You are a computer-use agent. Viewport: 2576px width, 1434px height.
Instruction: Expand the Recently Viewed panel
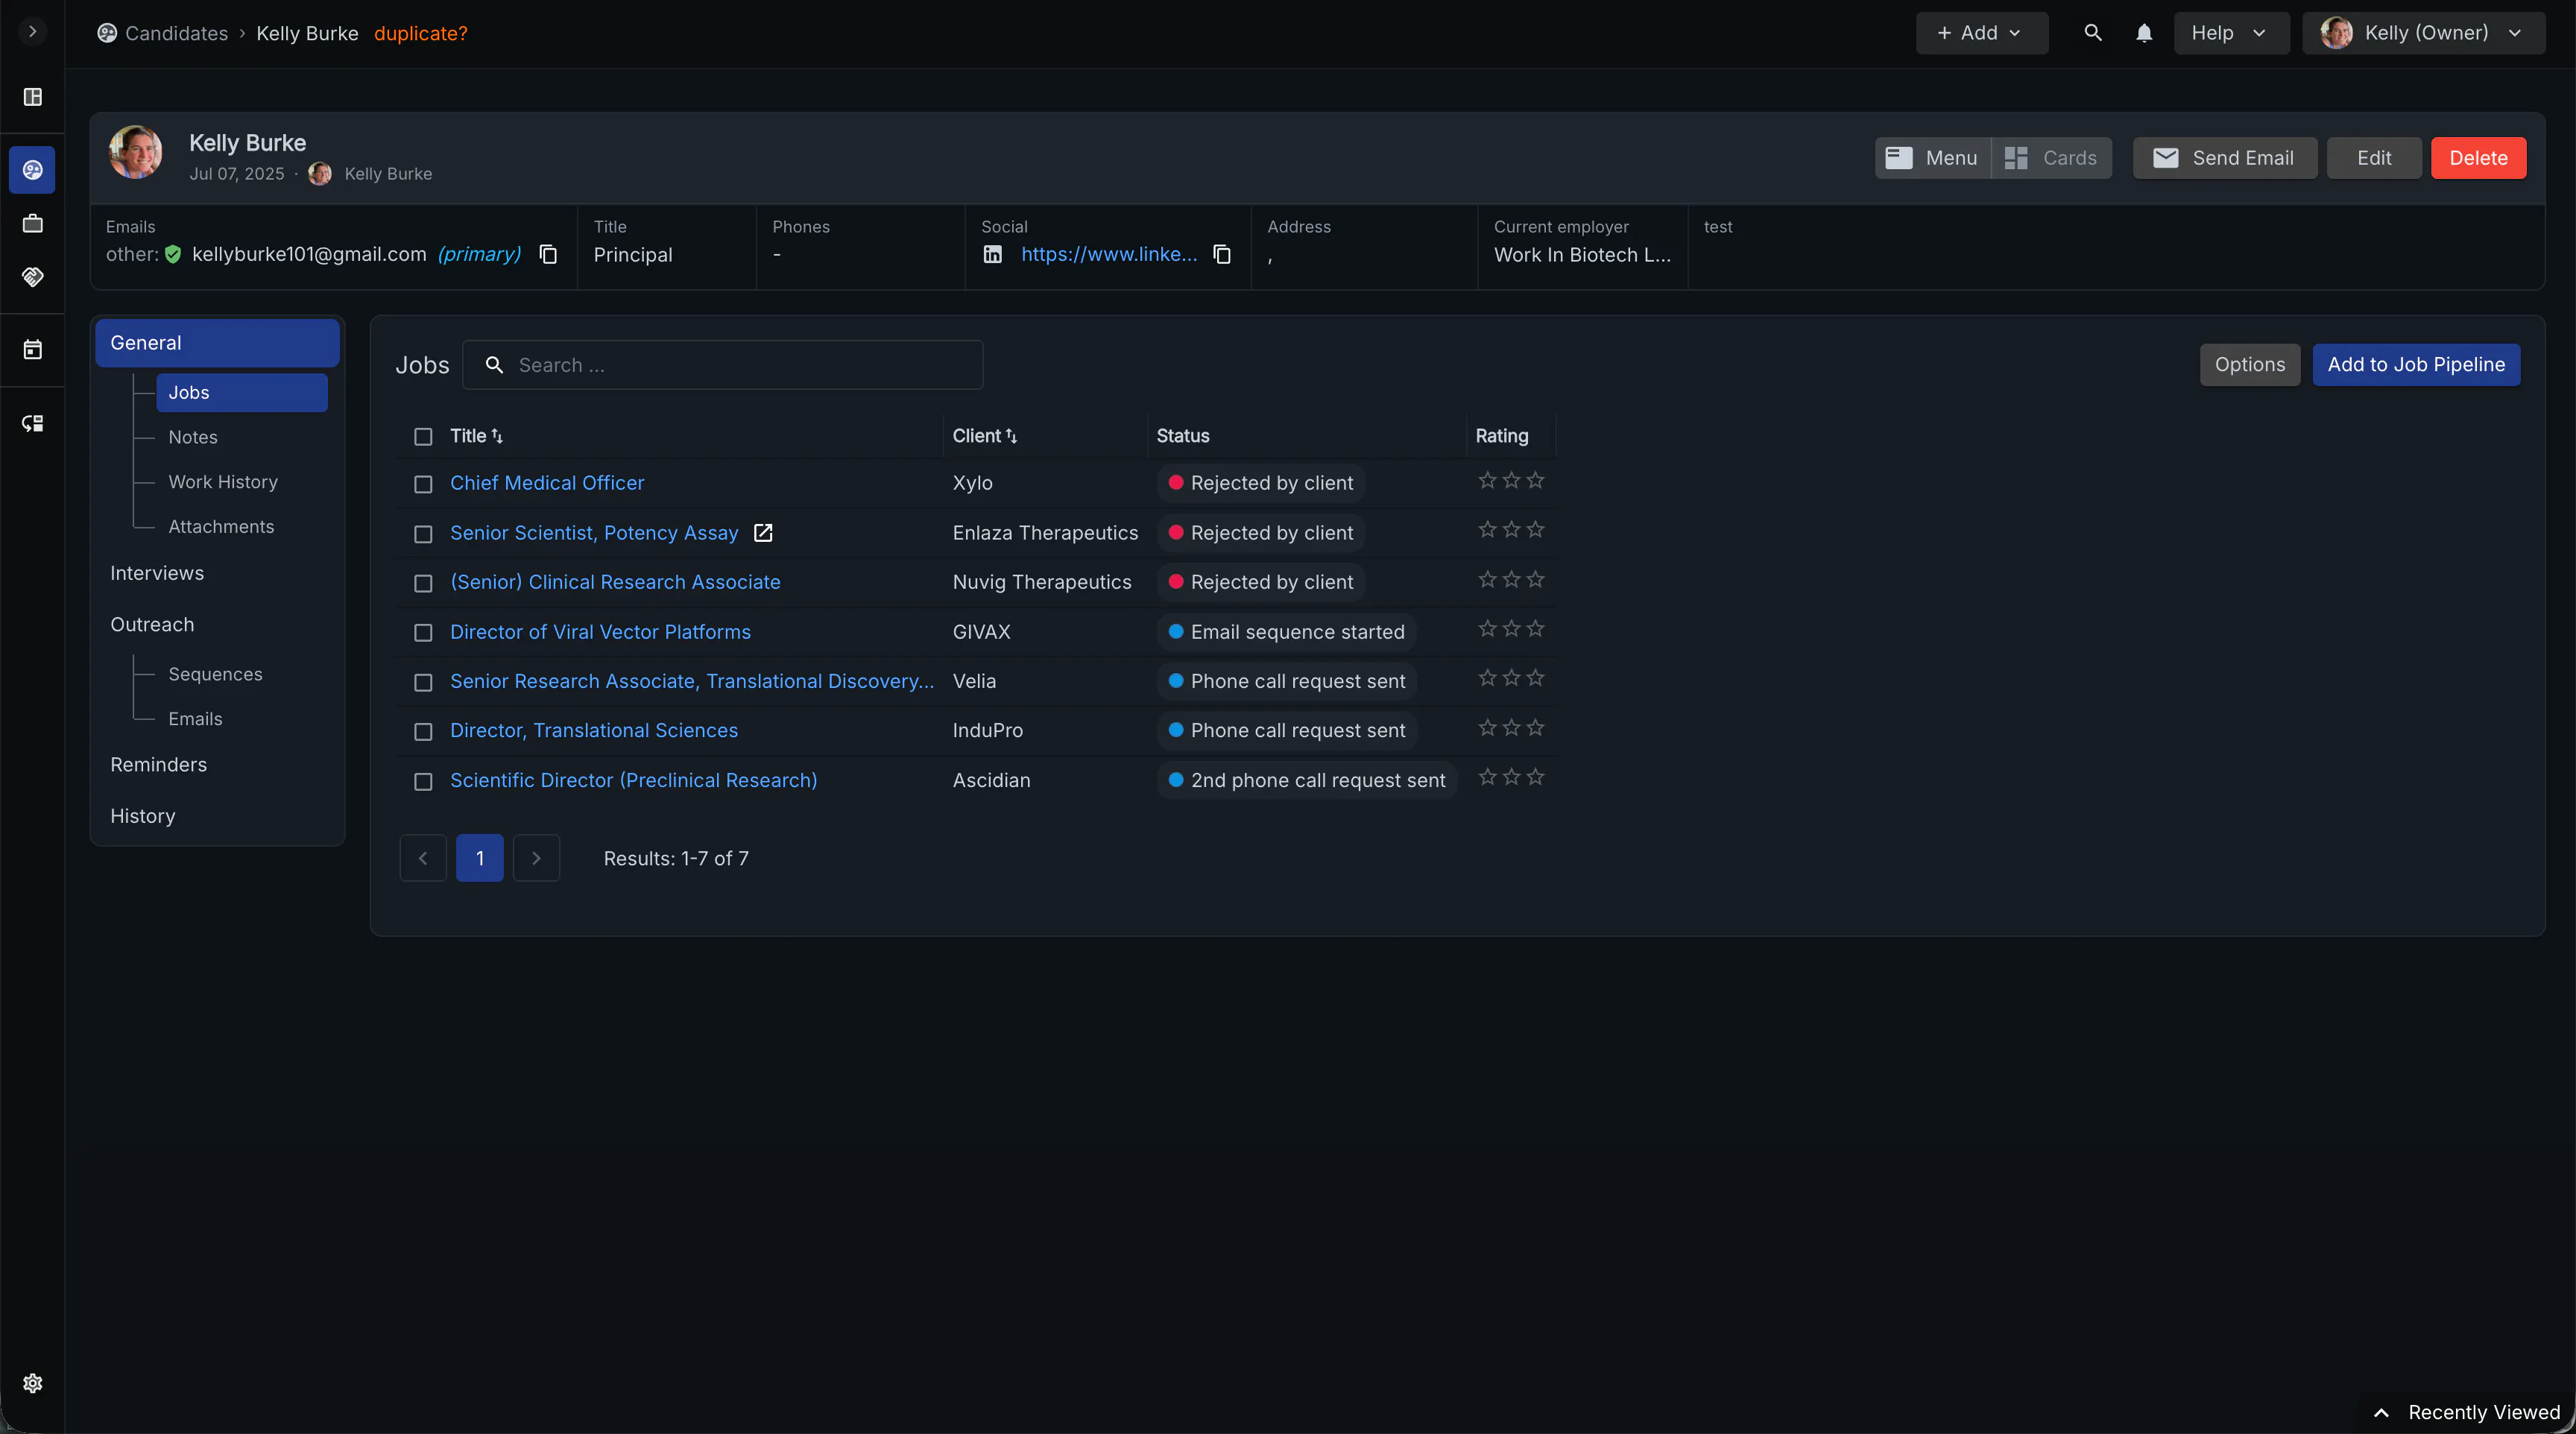point(2468,1412)
